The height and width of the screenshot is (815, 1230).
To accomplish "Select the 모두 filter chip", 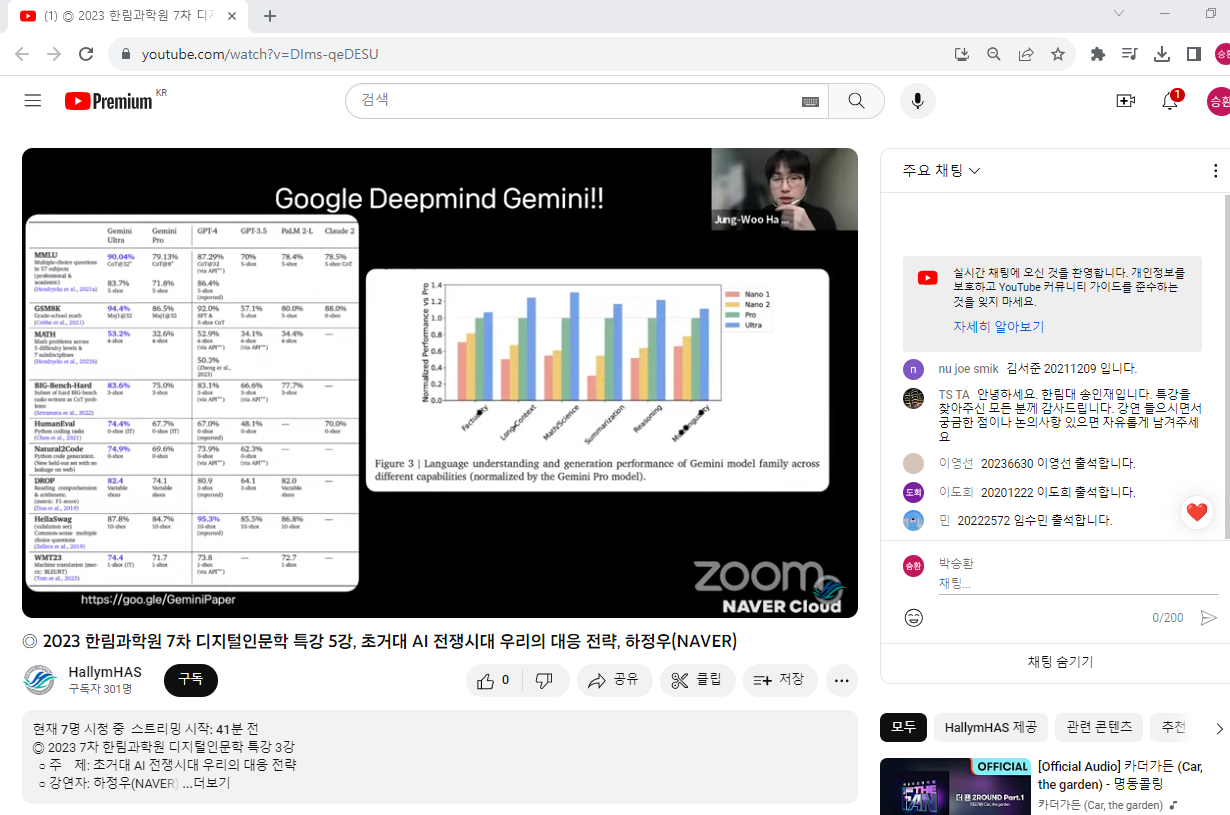I will pyautogui.click(x=903, y=727).
